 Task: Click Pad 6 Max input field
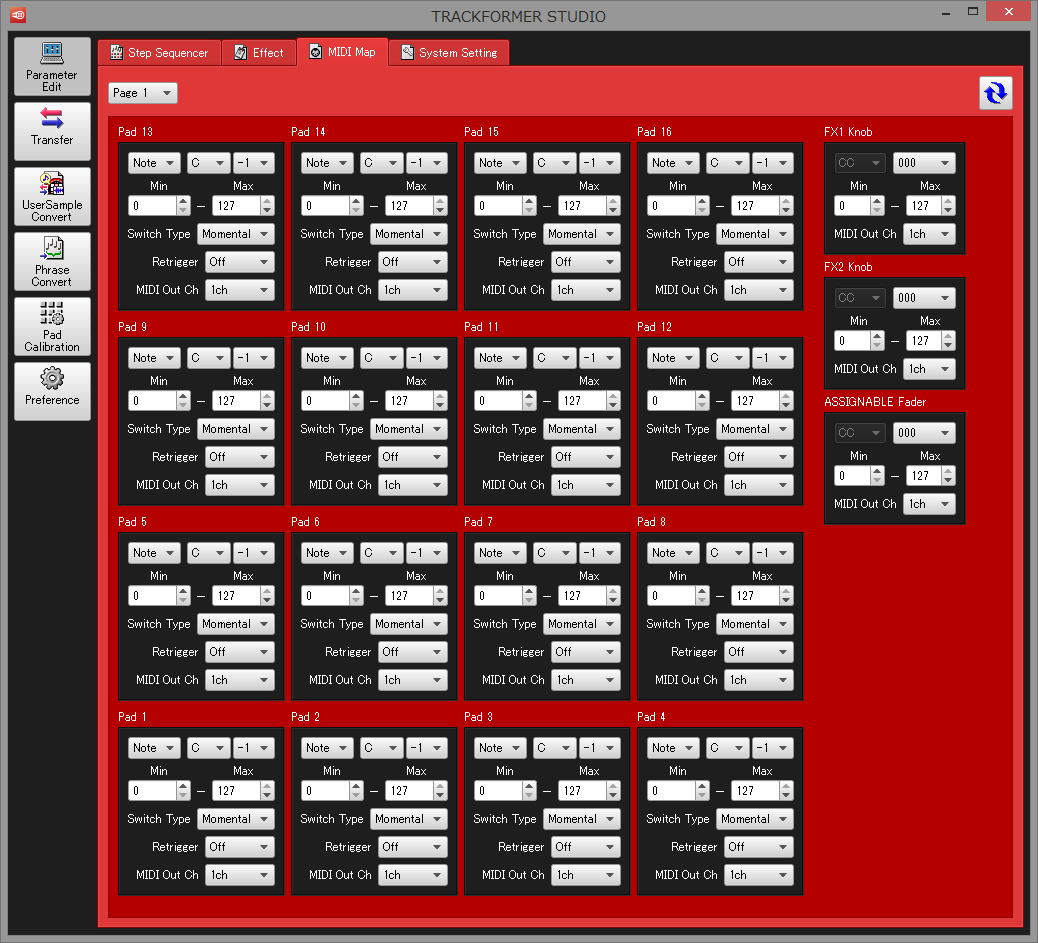410,596
